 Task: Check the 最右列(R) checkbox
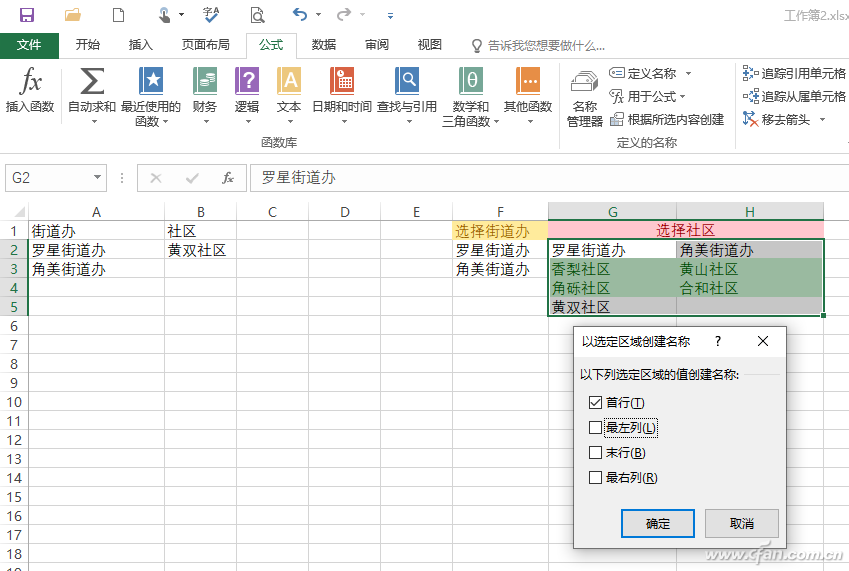pyautogui.click(x=595, y=477)
